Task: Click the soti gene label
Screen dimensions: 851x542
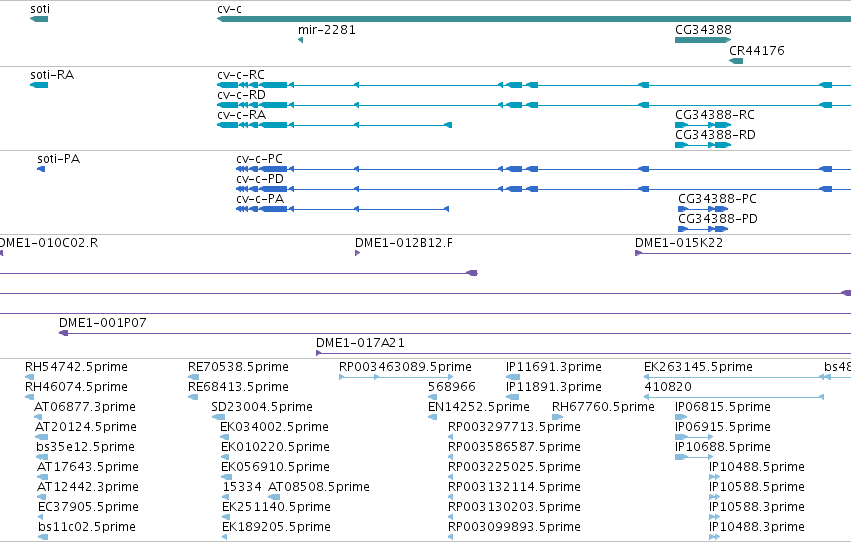Action: [x=40, y=9]
